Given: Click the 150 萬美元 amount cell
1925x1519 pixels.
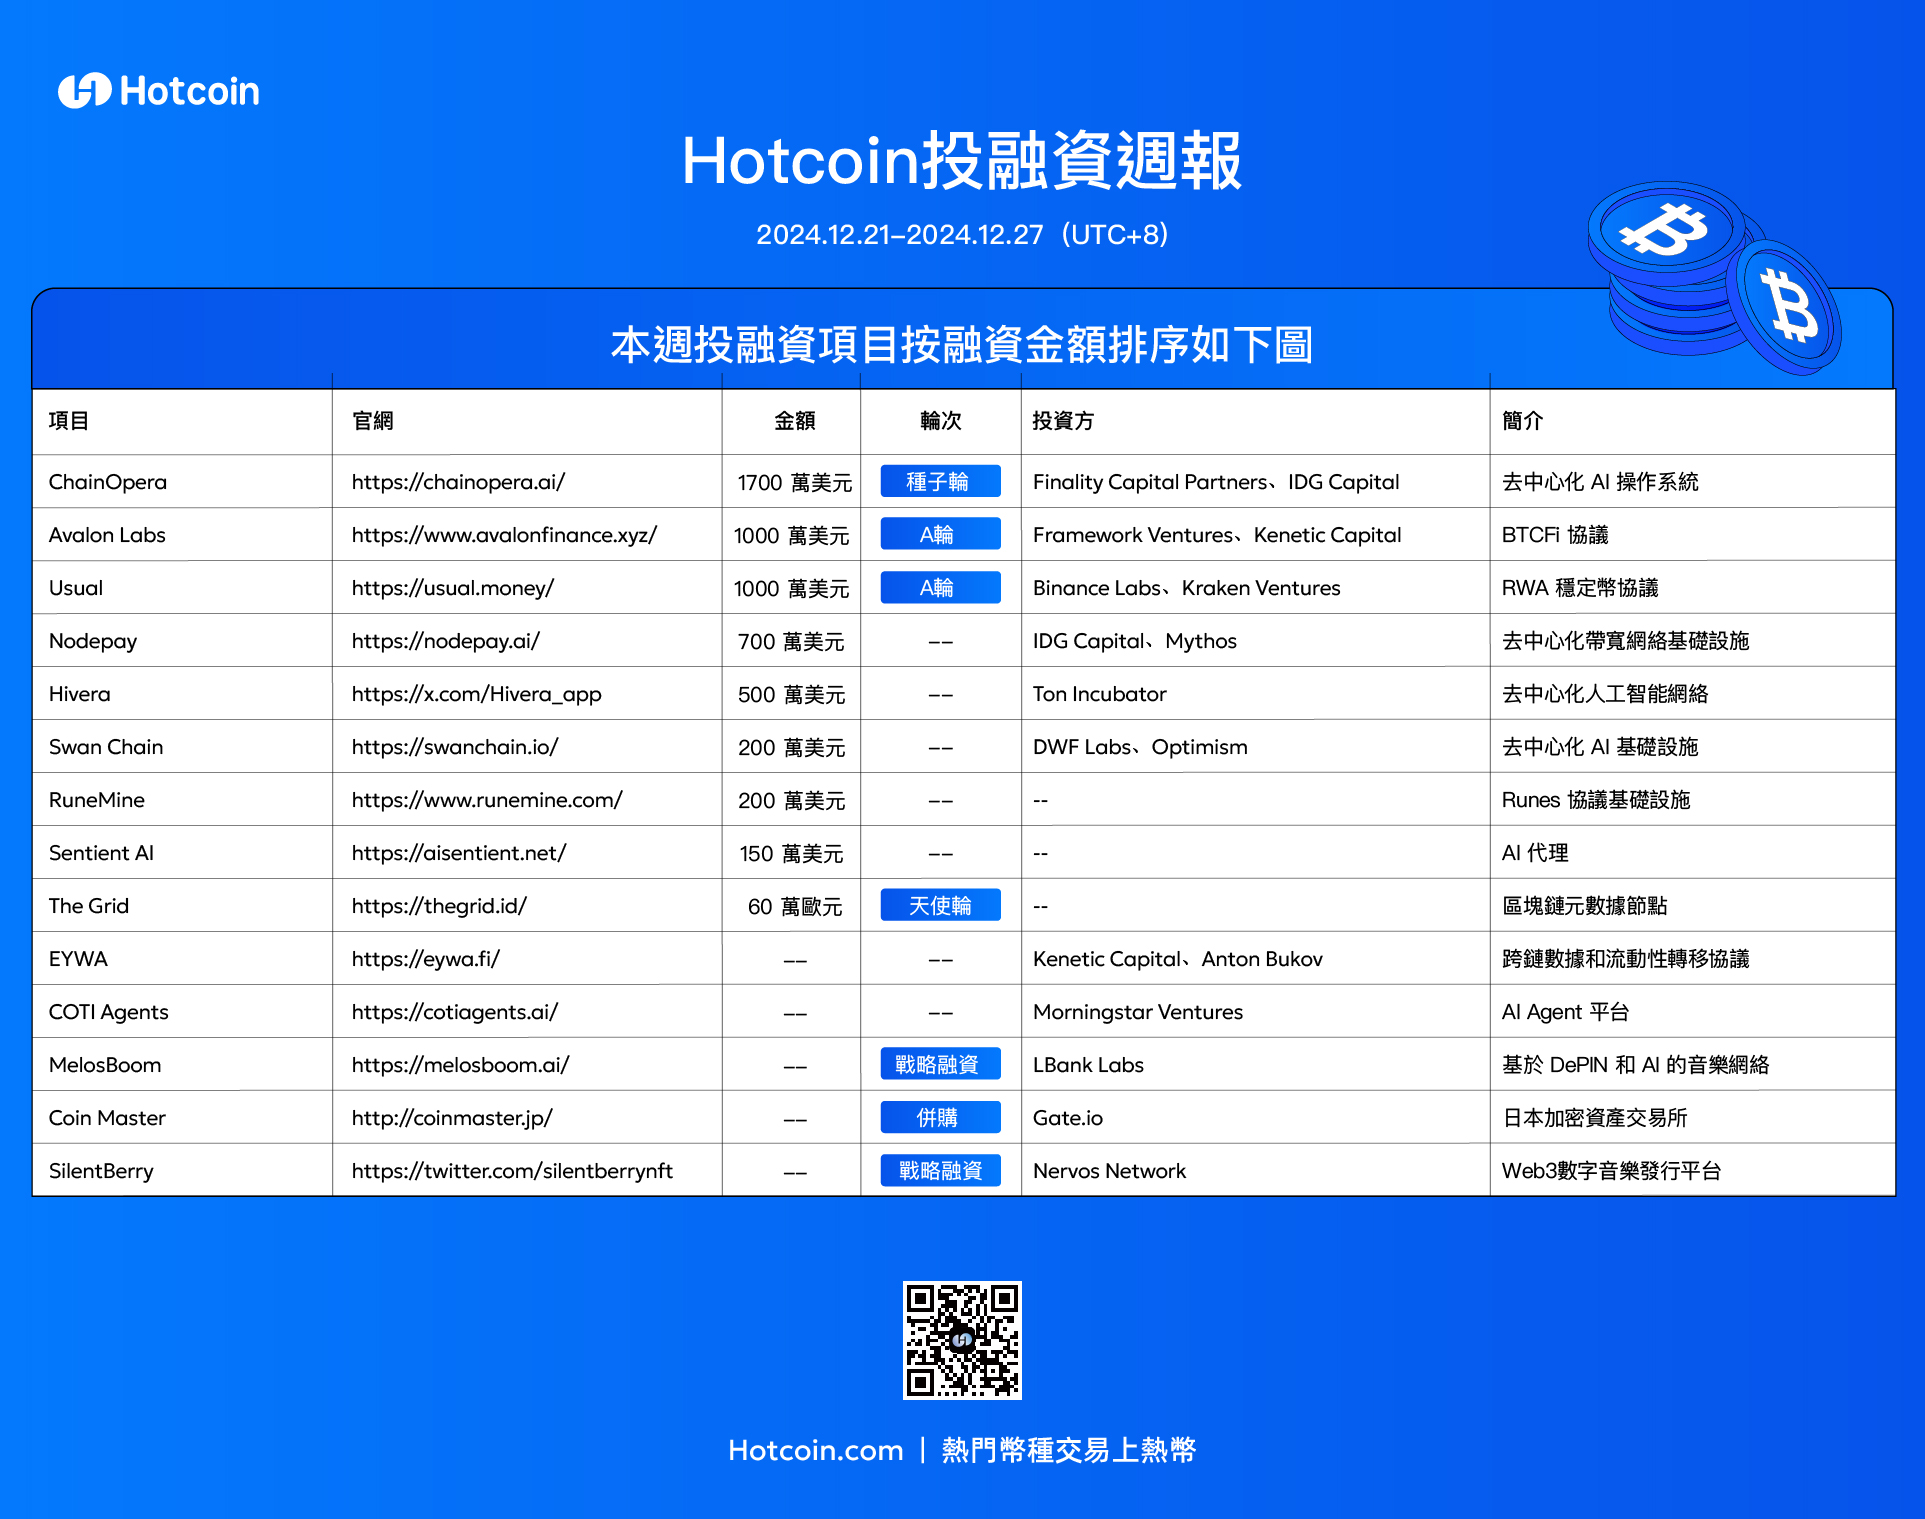Looking at the screenshot, I should (791, 854).
